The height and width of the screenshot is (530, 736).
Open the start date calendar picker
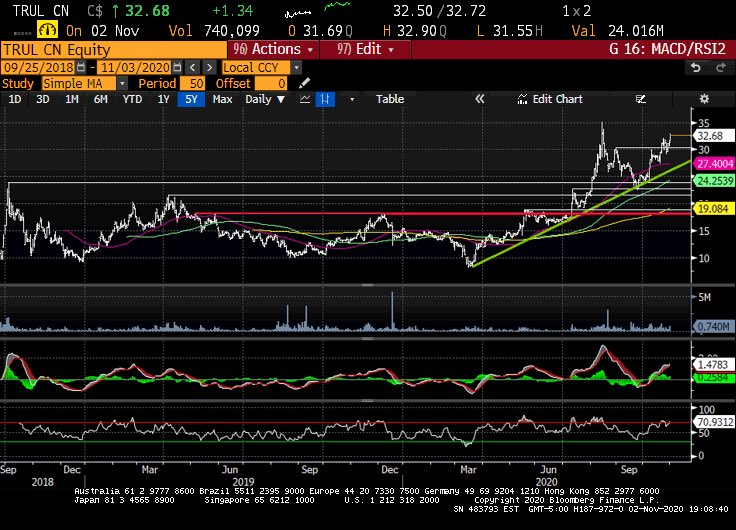pyautogui.click(x=81, y=68)
